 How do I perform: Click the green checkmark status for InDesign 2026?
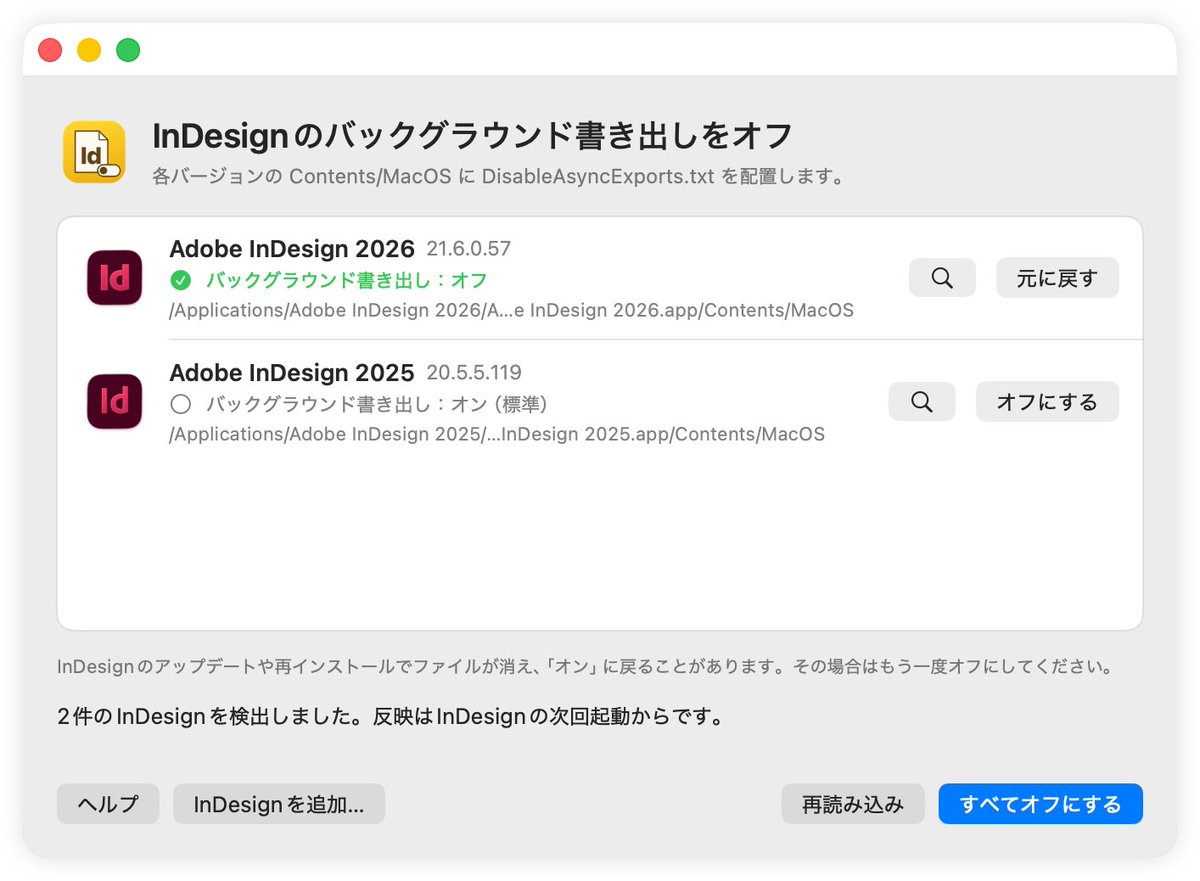click(181, 280)
